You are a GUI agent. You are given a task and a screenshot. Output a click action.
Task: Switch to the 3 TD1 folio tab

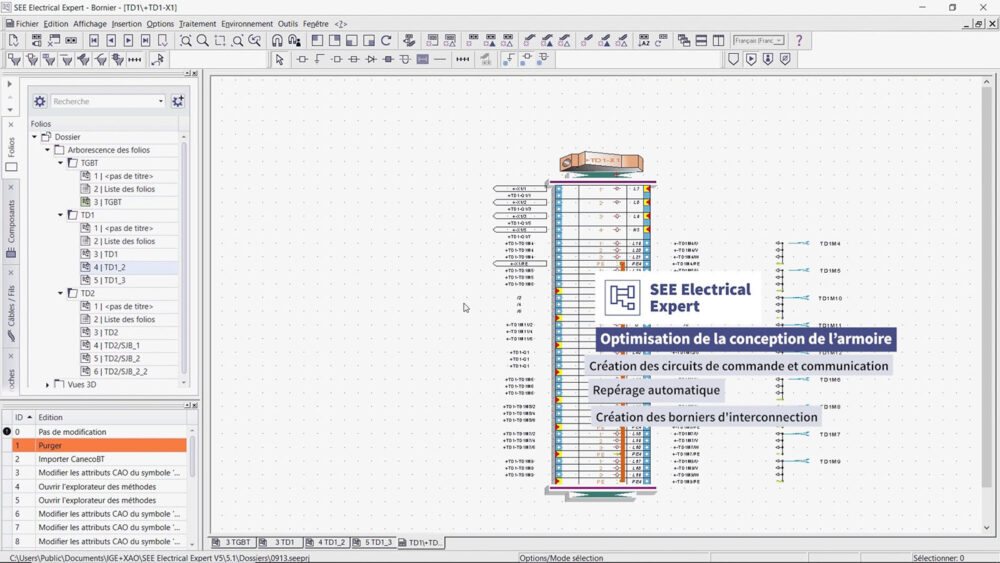279,543
